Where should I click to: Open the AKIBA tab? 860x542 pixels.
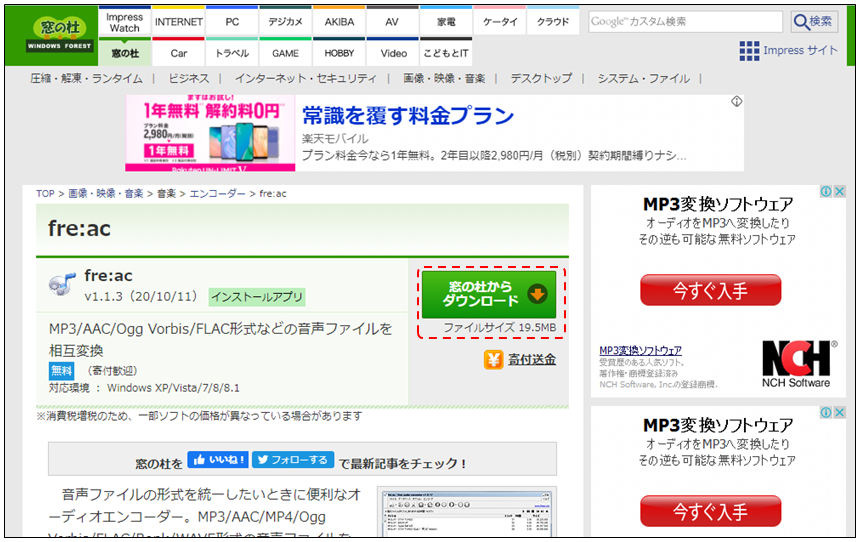tap(339, 22)
